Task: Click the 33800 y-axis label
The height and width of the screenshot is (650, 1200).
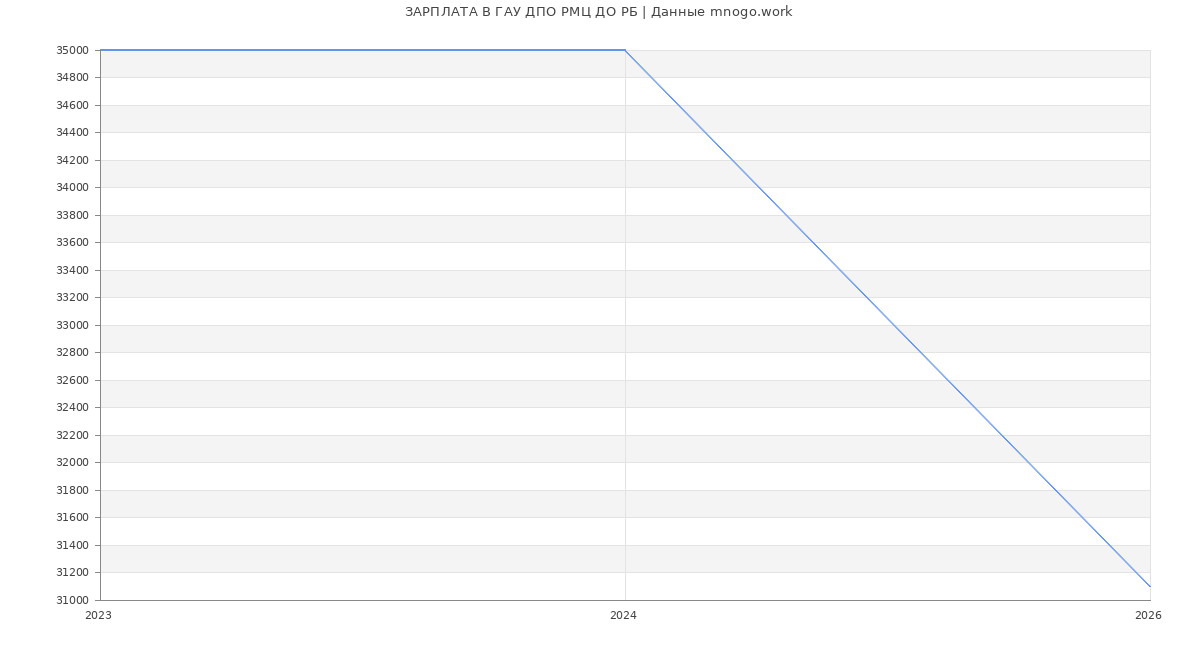Action: coord(72,215)
